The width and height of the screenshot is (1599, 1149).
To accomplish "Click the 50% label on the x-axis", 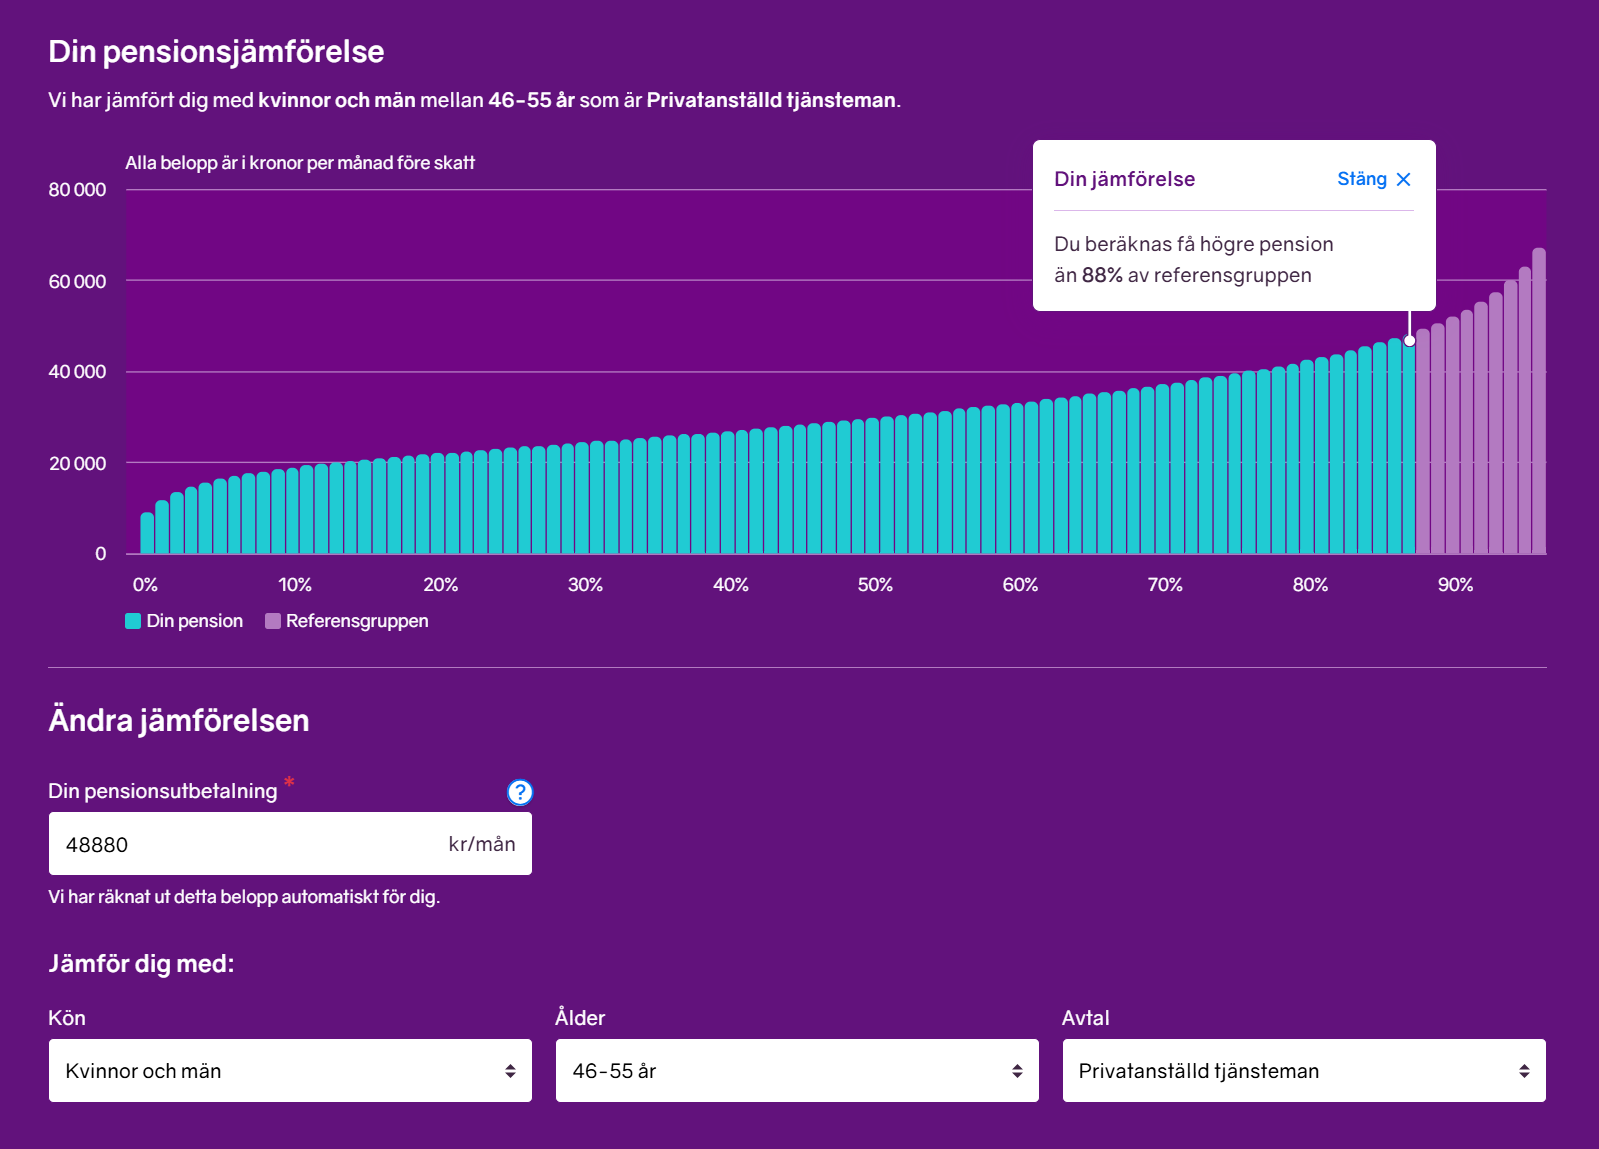I will click(875, 585).
